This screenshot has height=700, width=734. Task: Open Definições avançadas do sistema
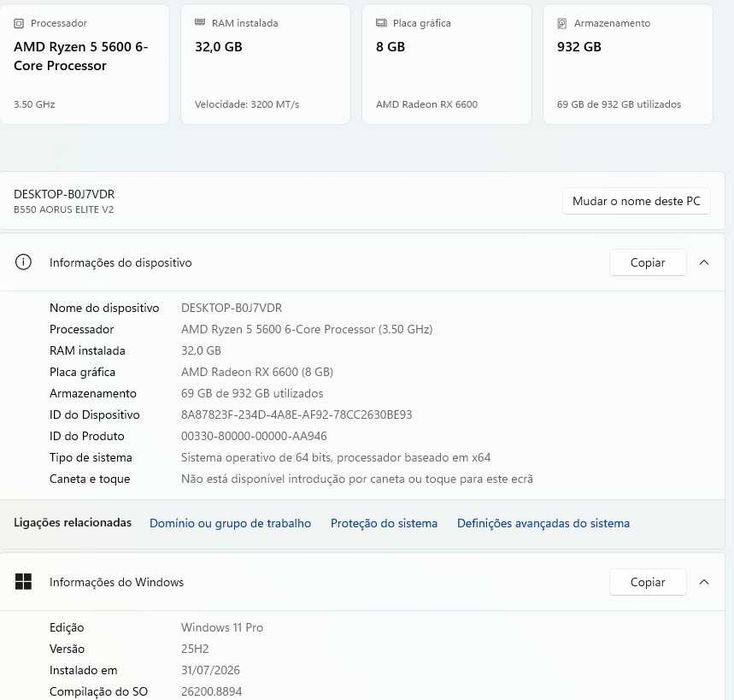point(543,523)
